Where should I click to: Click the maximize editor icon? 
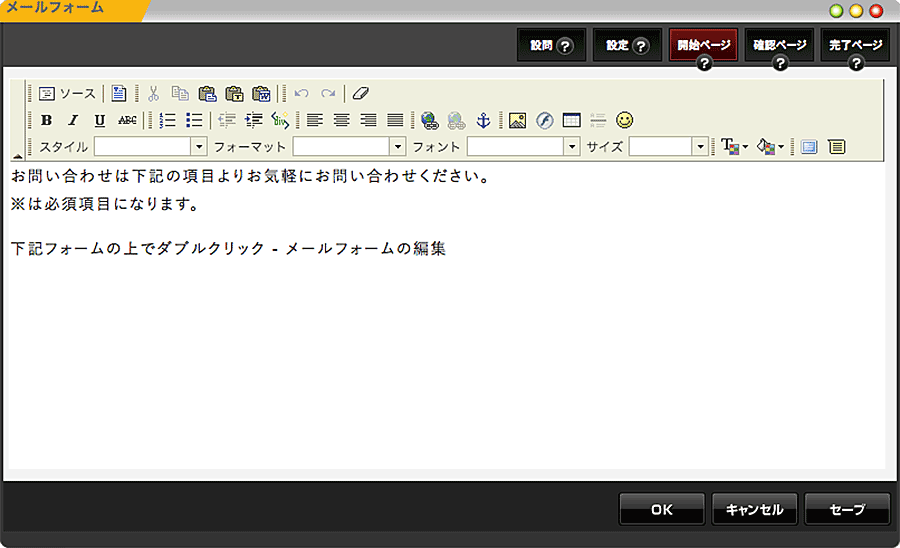pos(809,147)
